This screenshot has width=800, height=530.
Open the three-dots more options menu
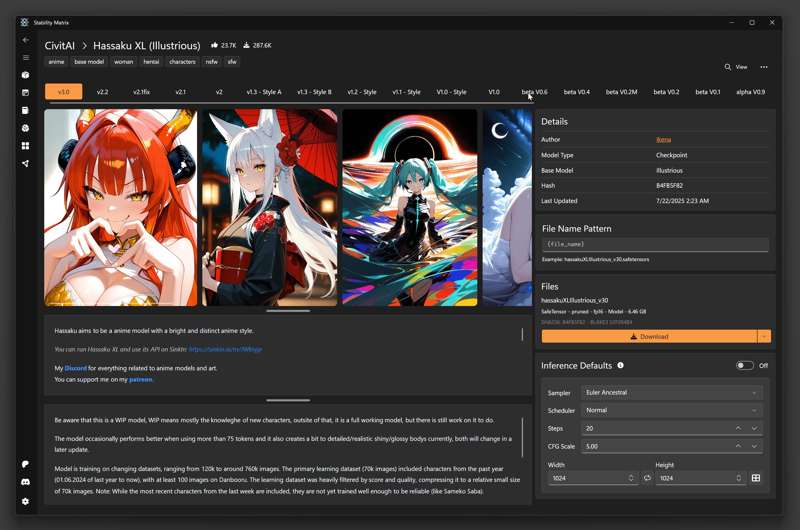tap(764, 67)
